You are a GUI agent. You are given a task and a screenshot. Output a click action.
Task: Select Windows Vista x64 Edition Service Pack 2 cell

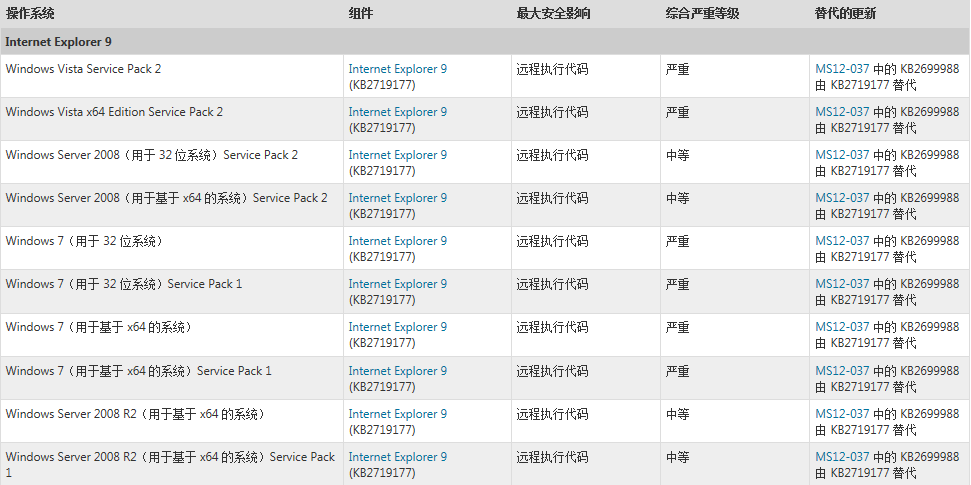[x=172, y=119]
